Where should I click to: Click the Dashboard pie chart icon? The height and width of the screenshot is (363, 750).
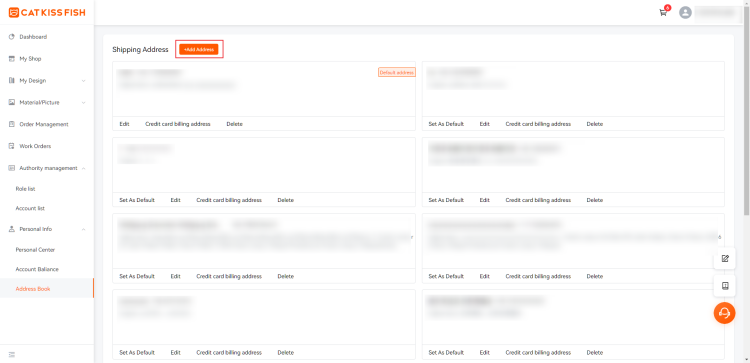click(12, 37)
